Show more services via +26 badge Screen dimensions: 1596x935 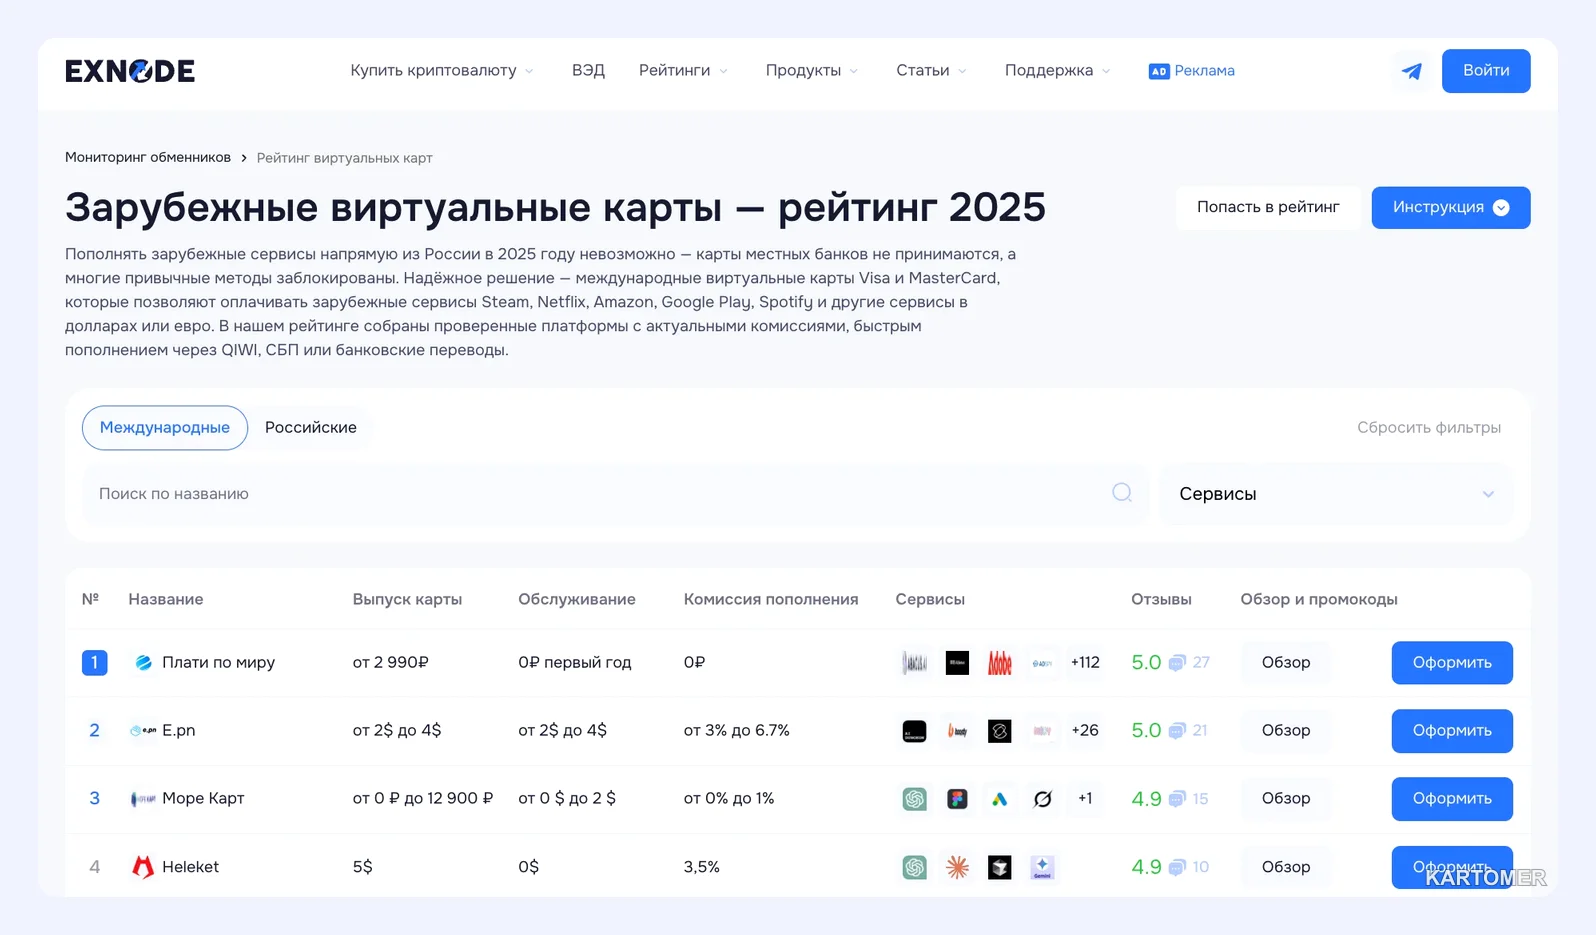pyautogui.click(x=1085, y=731)
